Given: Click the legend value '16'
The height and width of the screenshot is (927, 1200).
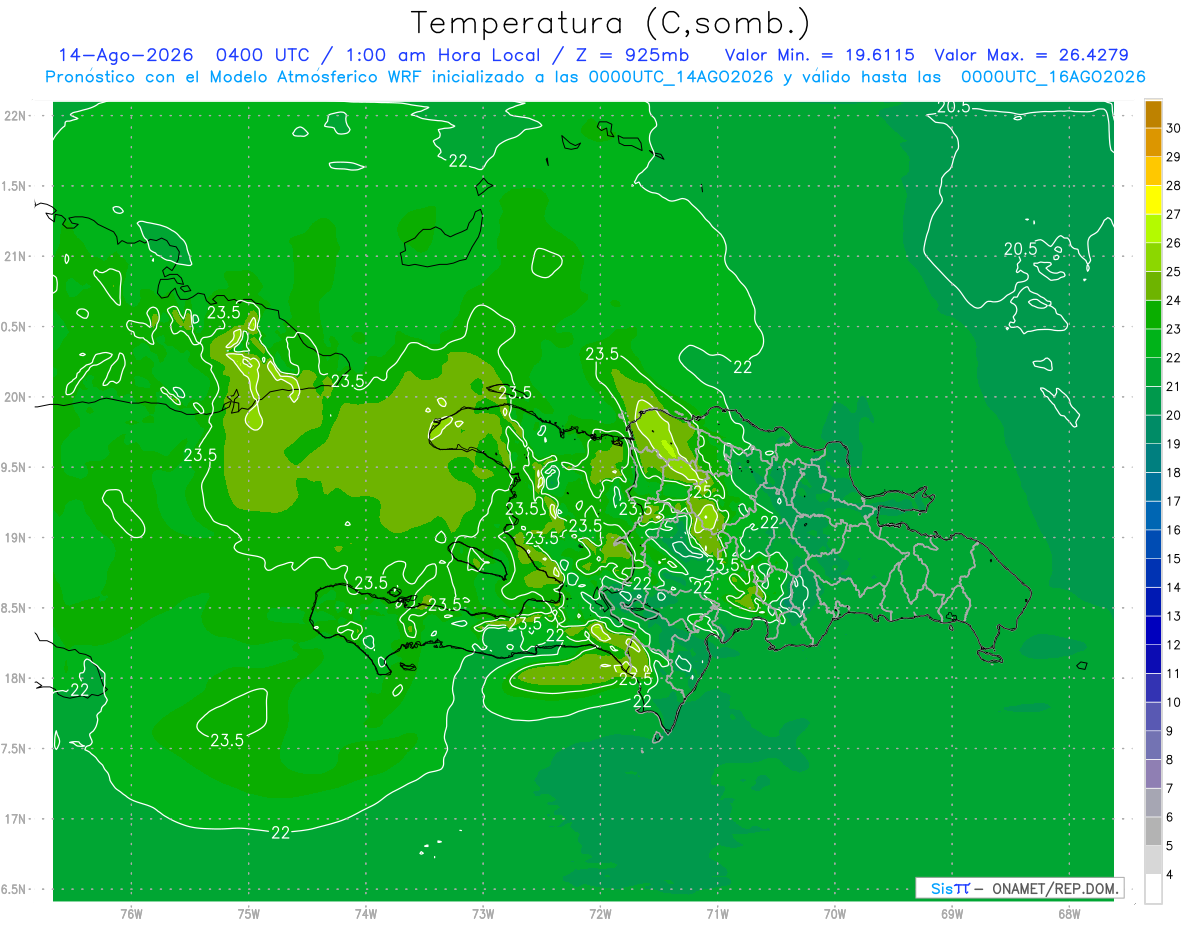Looking at the screenshot, I should click(1175, 530).
